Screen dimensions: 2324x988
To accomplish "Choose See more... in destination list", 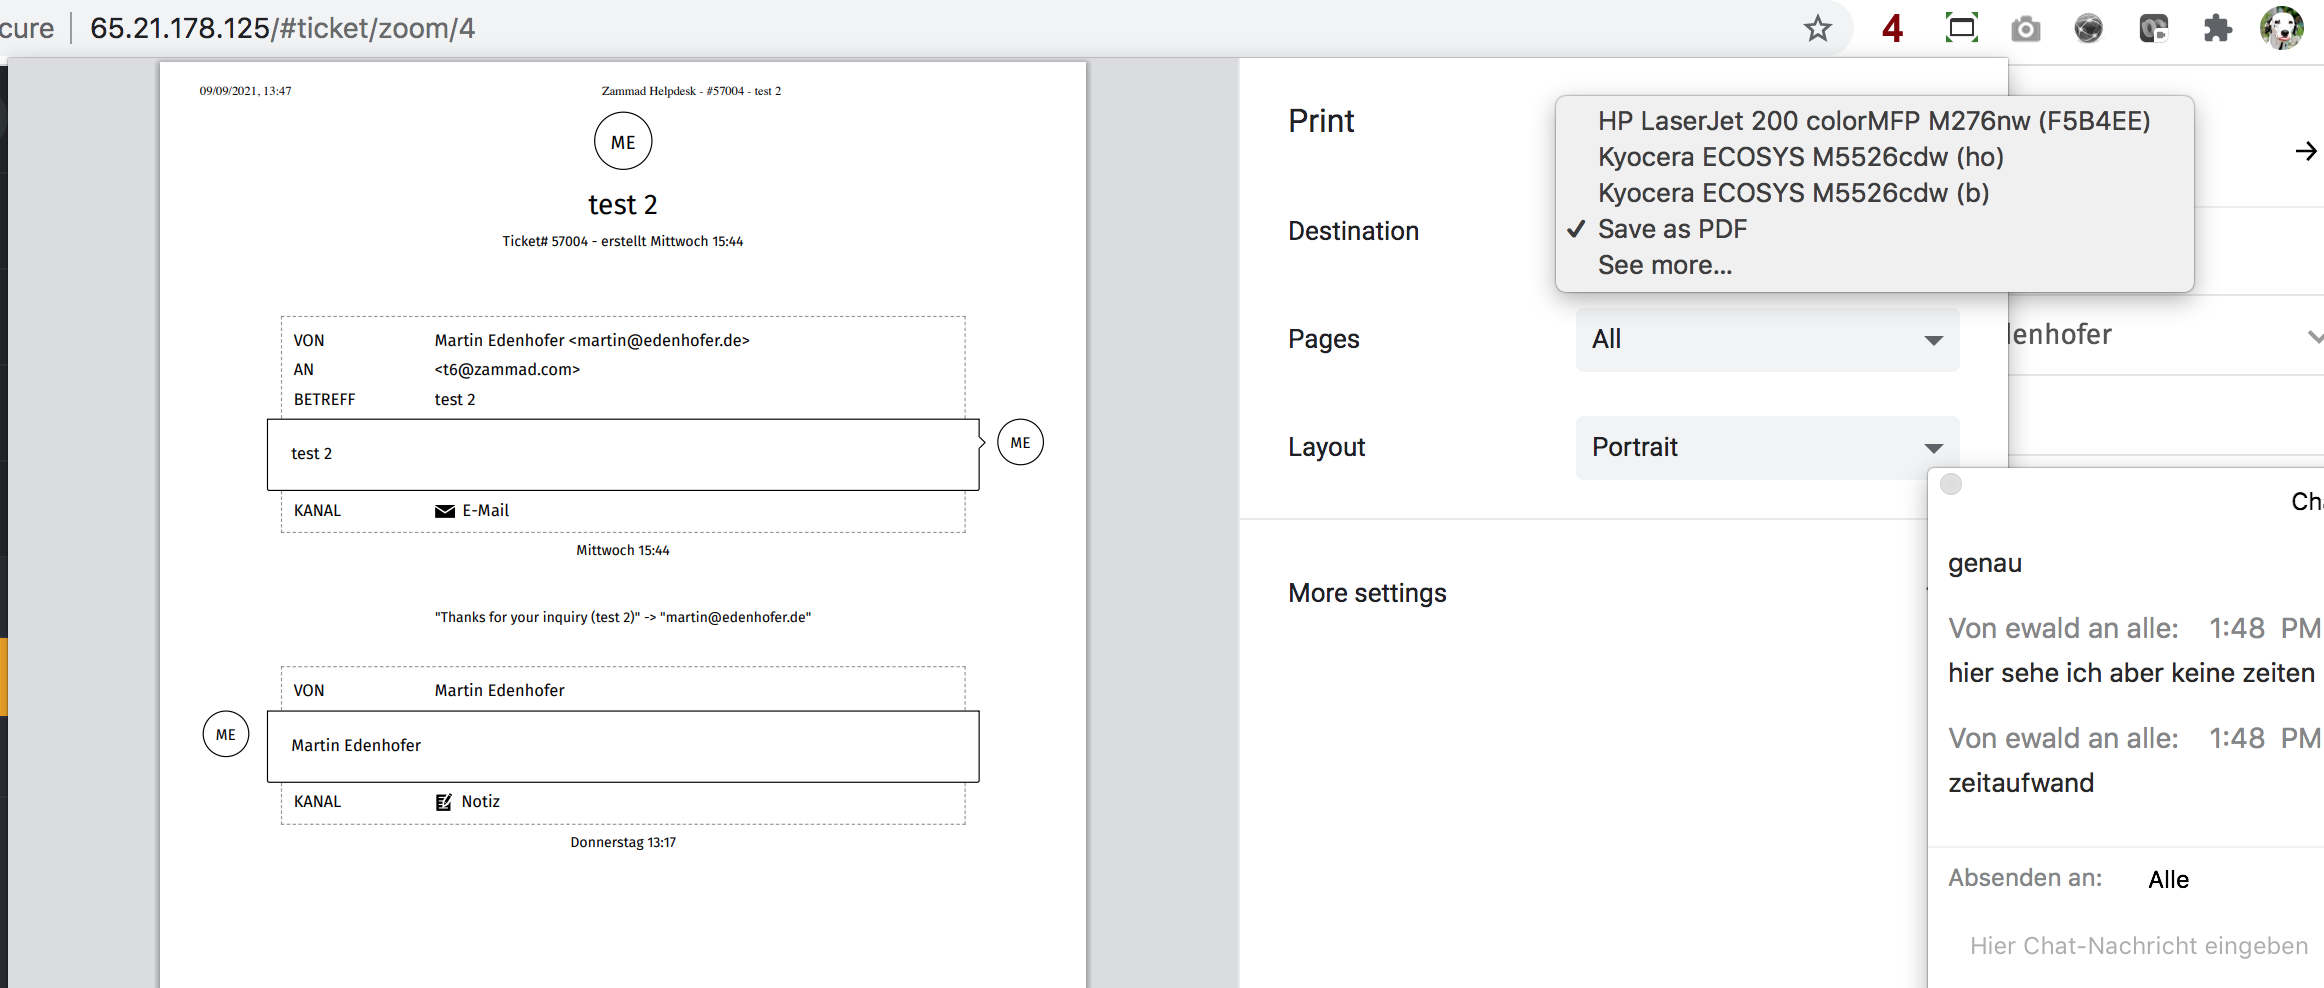I will pos(1874,265).
